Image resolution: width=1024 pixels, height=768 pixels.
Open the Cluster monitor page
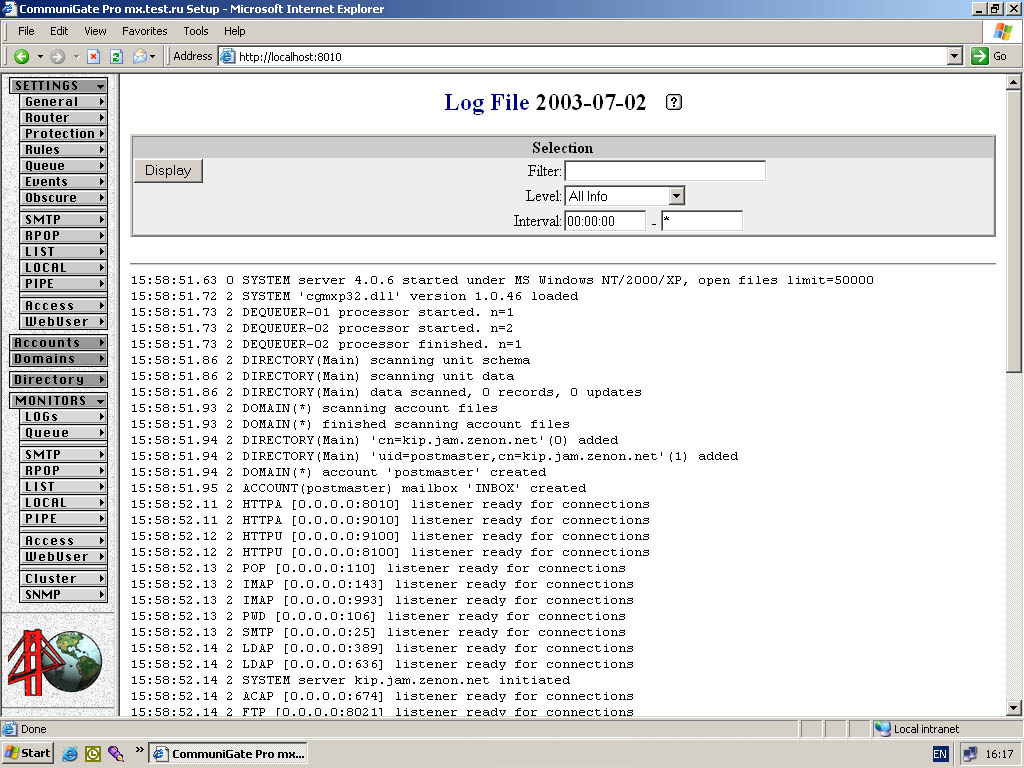point(63,579)
